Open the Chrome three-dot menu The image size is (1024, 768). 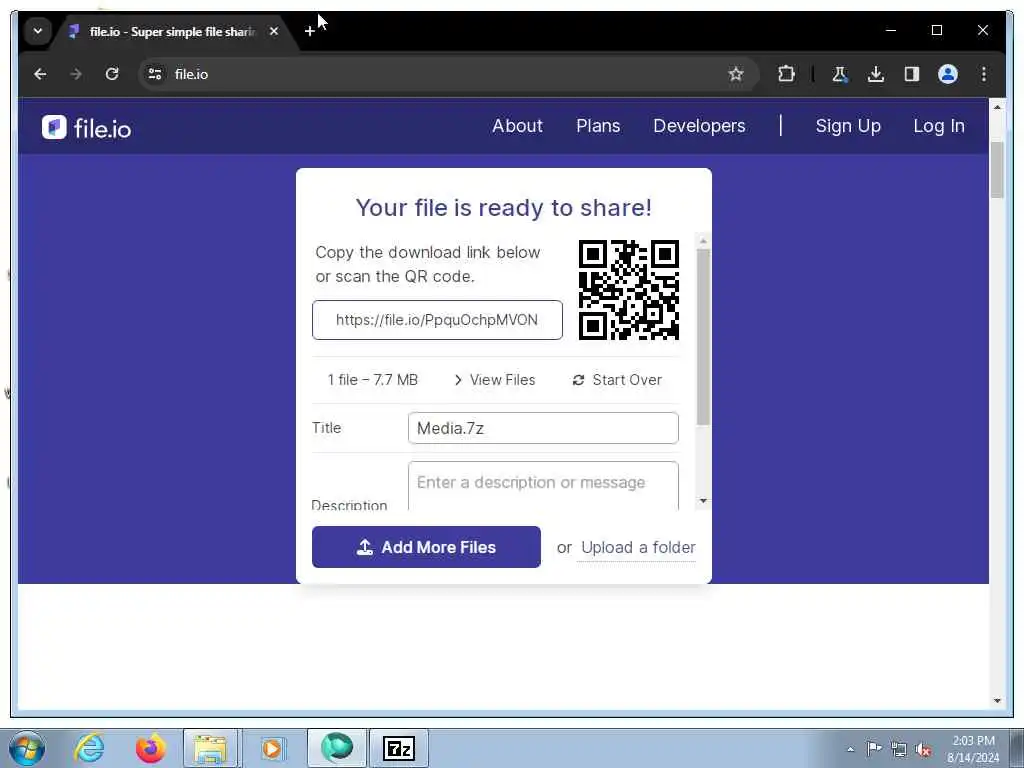(984, 74)
